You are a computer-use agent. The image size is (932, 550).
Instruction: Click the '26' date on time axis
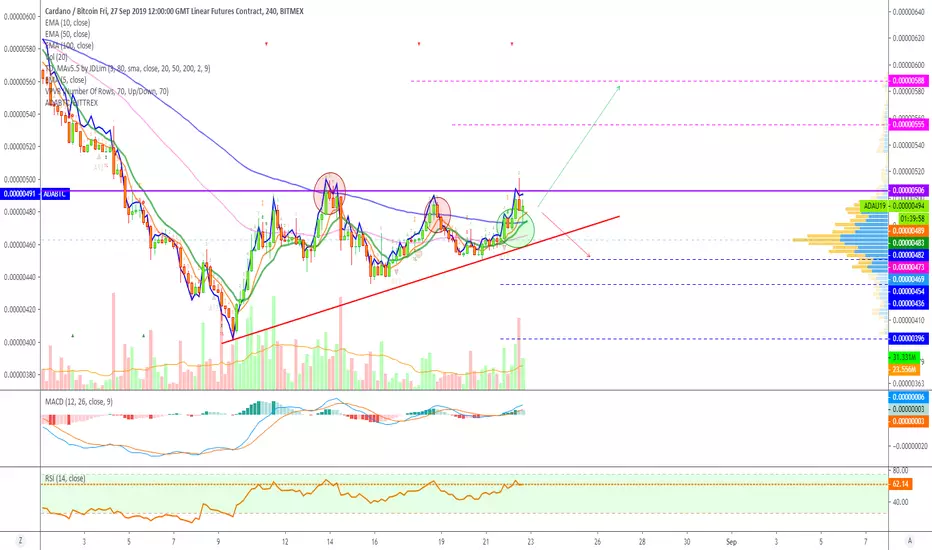pos(597,542)
